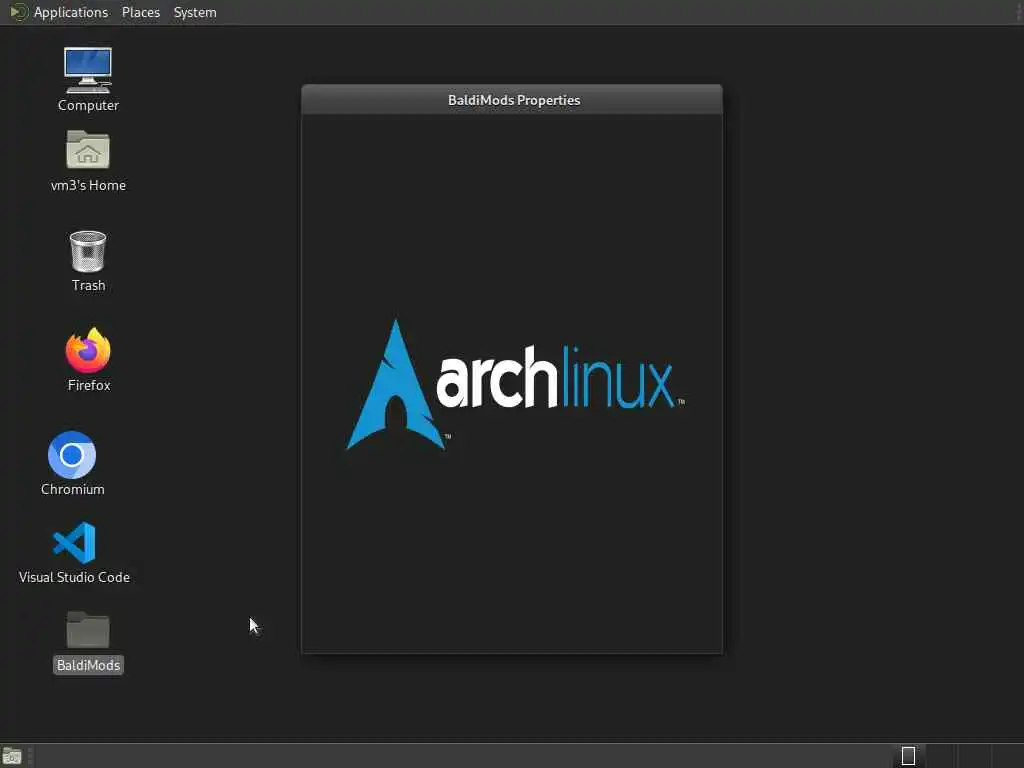Click the show desktop button in bottom panel
The width and height of the screenshot is (1024, 768).
point(12,756)
